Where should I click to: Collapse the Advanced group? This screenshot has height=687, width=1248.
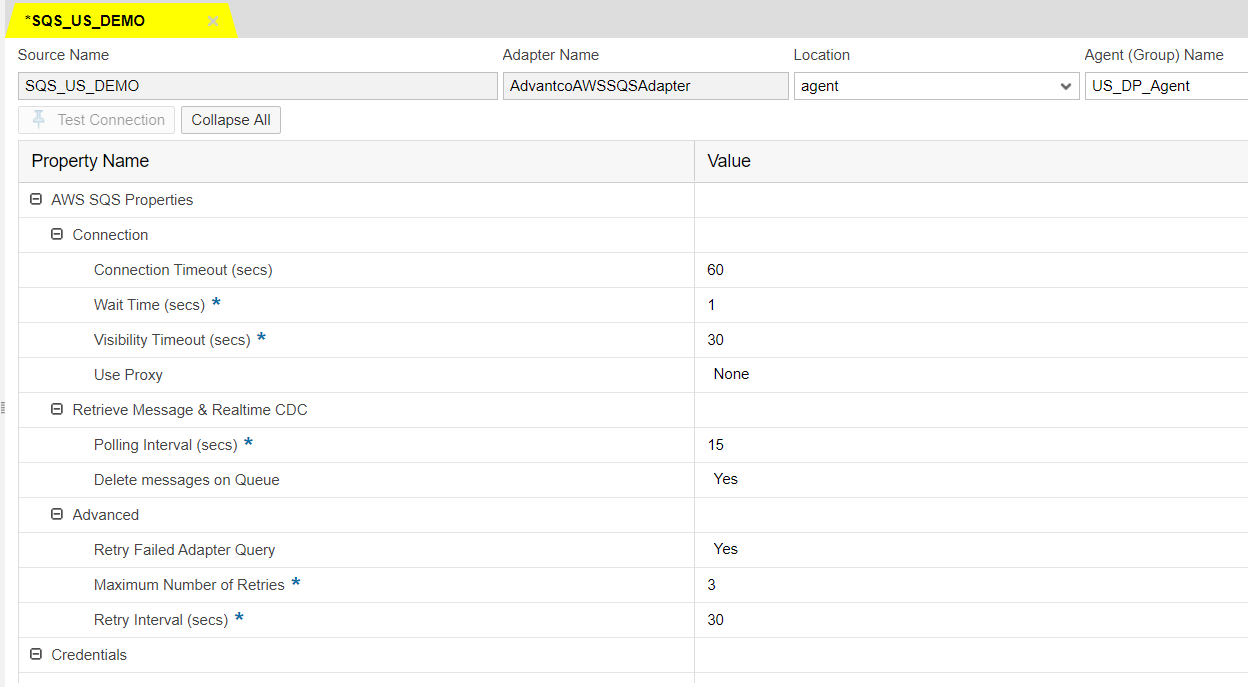(x=58, y=515)
